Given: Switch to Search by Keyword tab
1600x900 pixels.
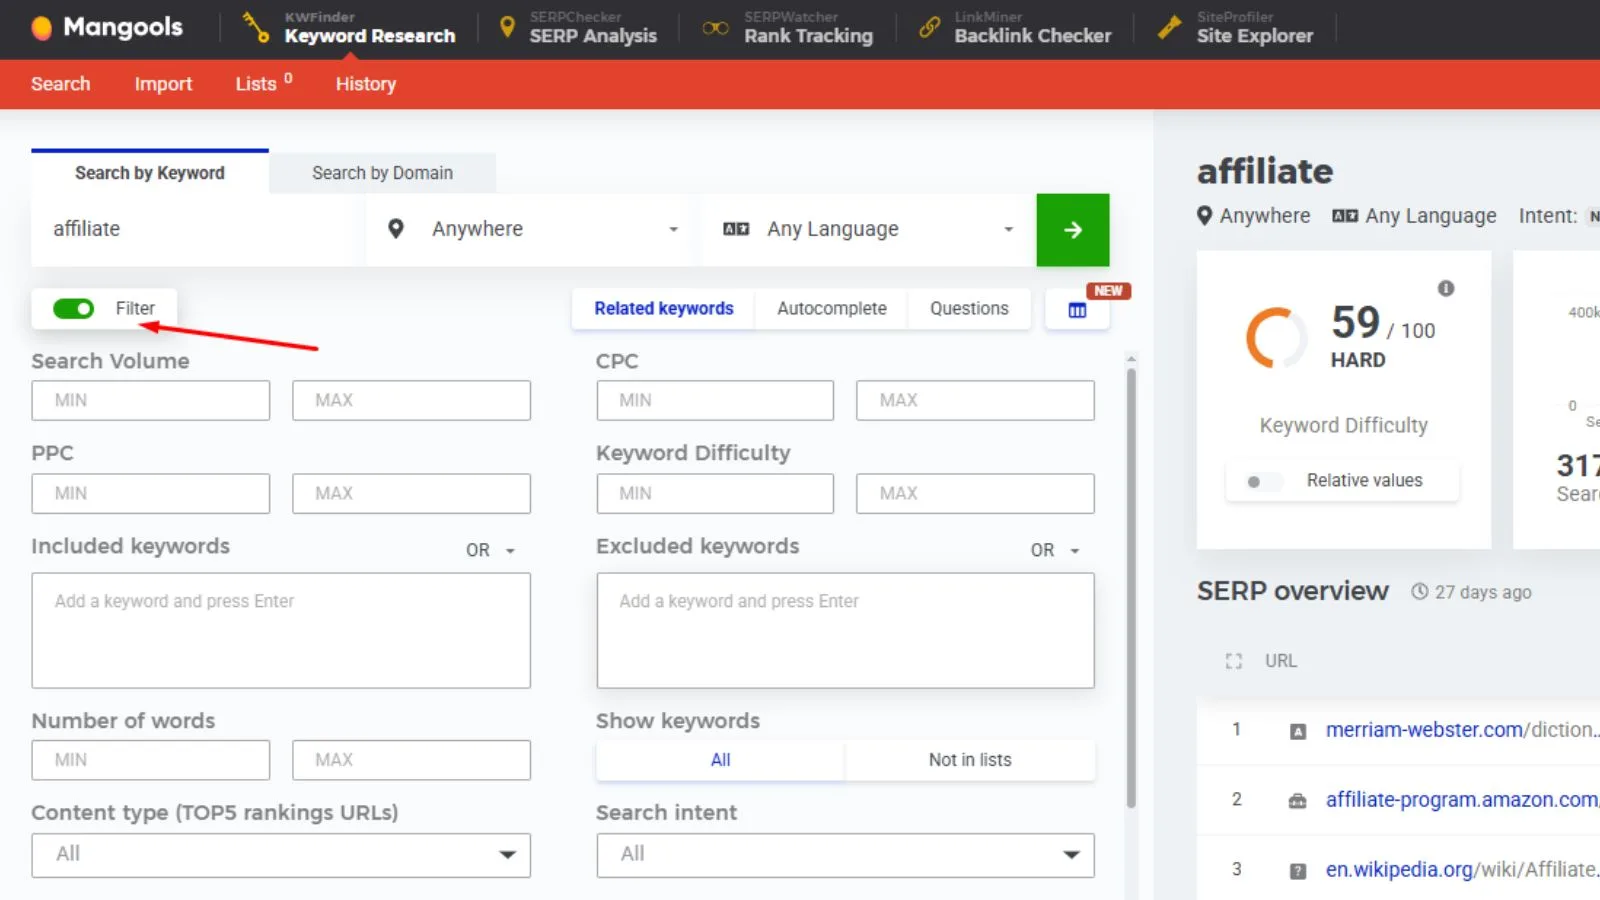Looking at the screenshot, I should tap(150, 172).
